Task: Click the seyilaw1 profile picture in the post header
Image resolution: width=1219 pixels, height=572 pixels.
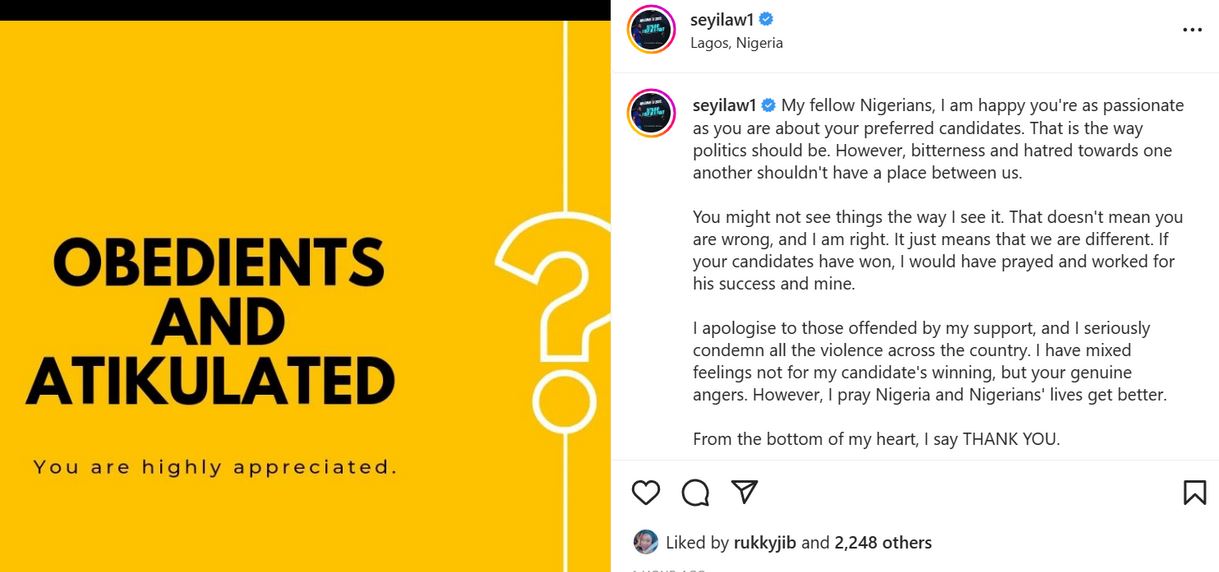Action: pos(651,29)
